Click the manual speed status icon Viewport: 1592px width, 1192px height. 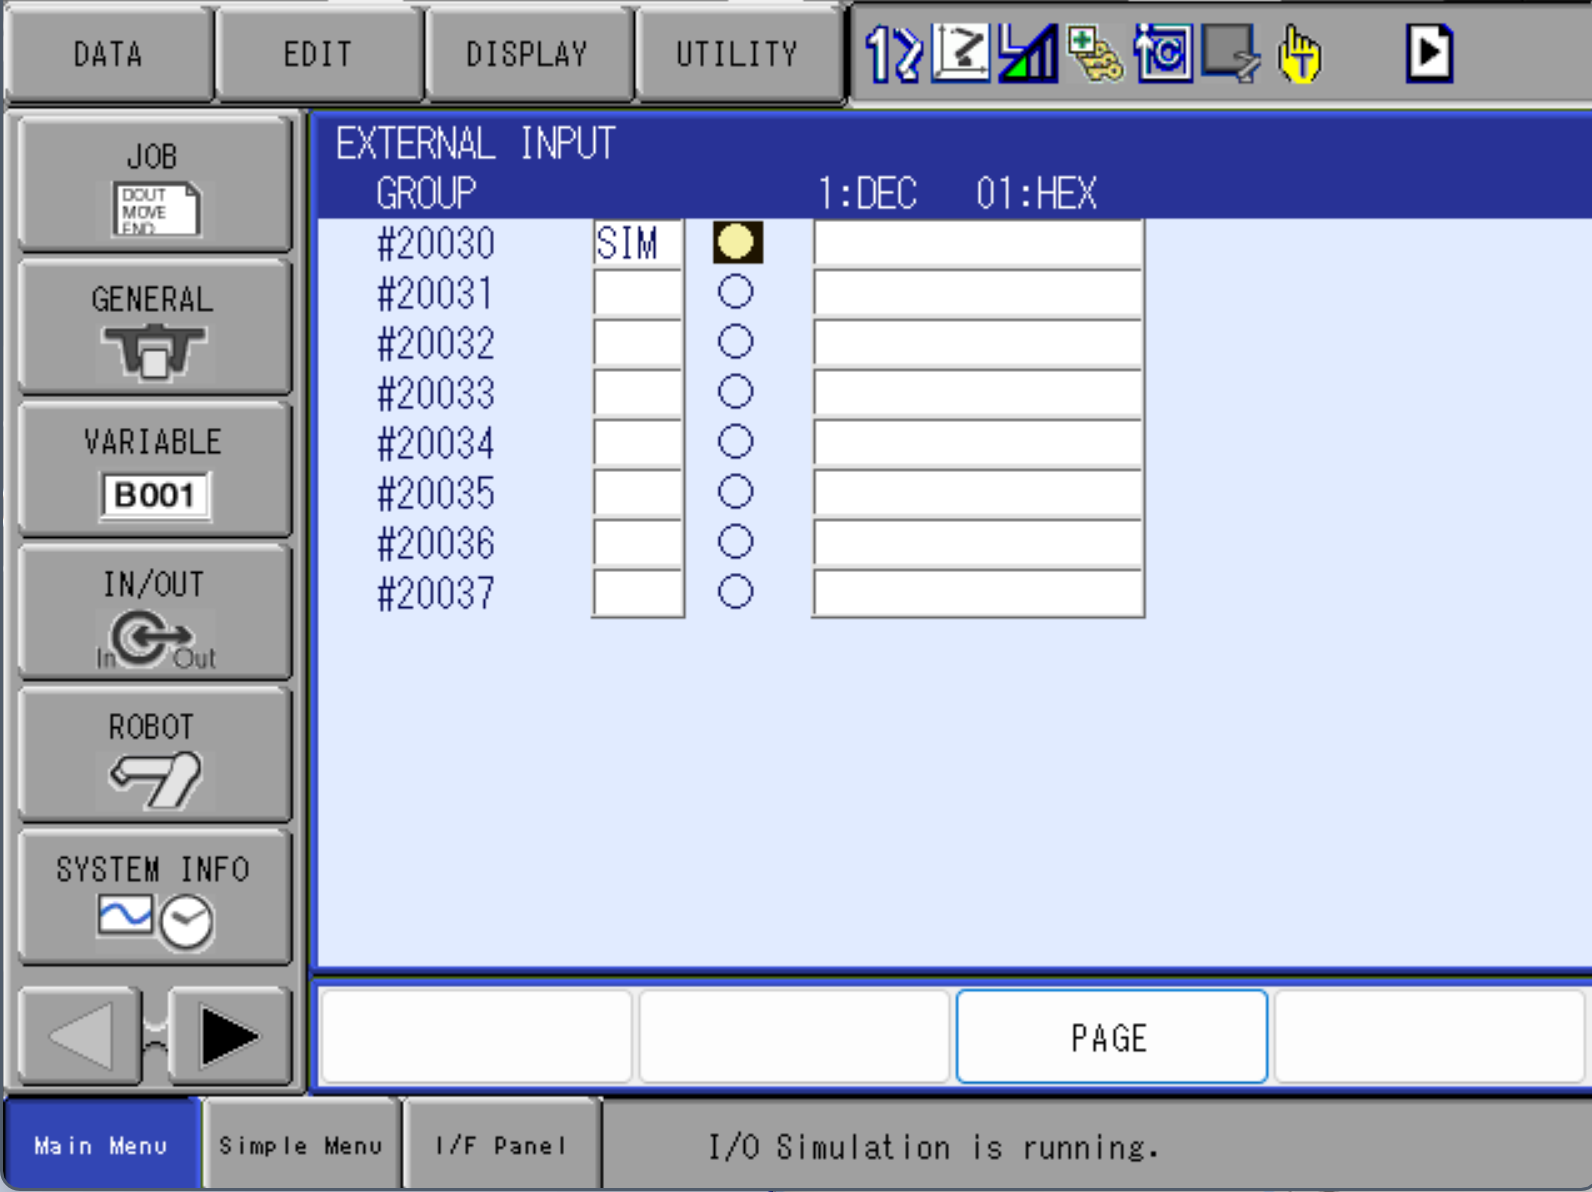pos(1028,53)
